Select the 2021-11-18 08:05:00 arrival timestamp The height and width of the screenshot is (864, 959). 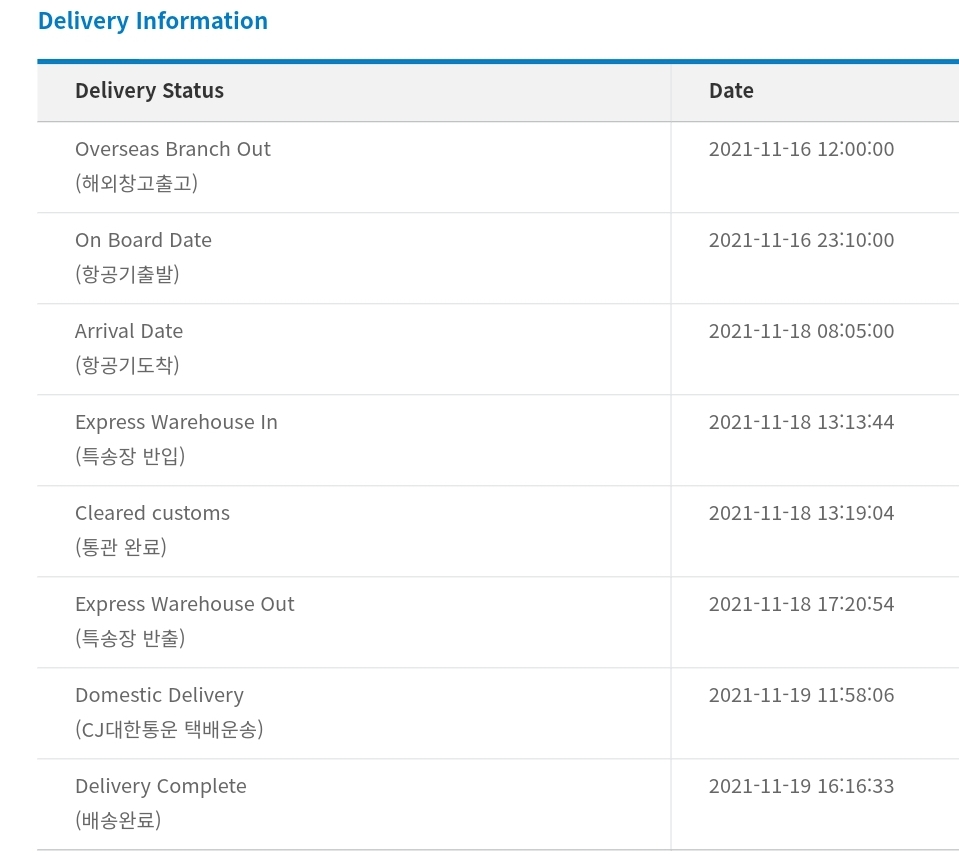801,332
